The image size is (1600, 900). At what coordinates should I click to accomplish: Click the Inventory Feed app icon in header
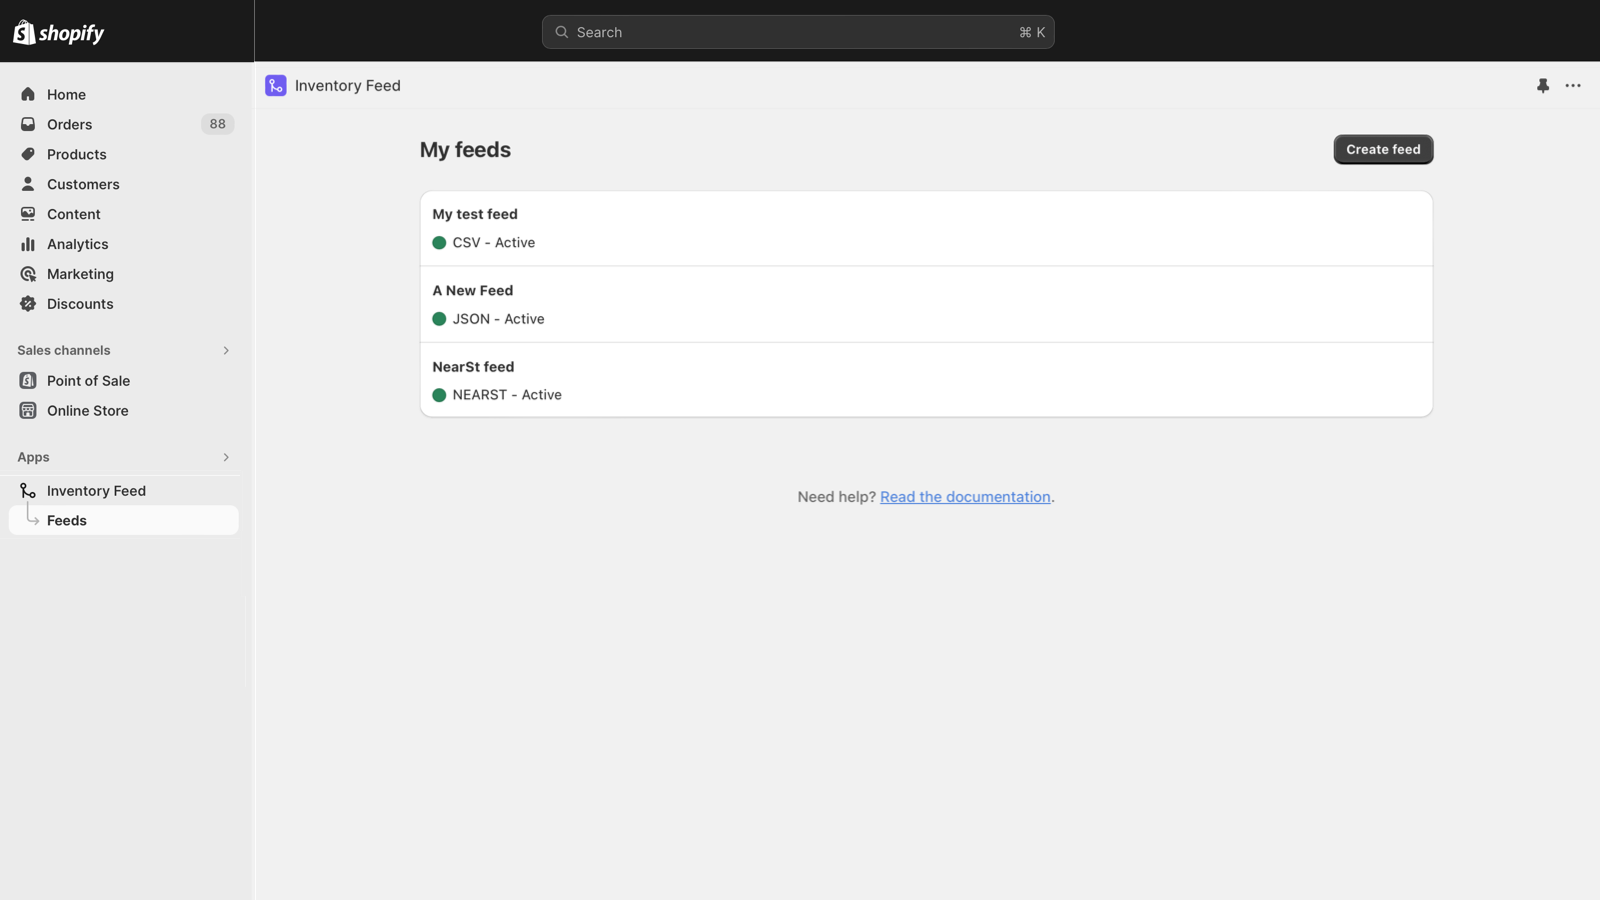276,86
